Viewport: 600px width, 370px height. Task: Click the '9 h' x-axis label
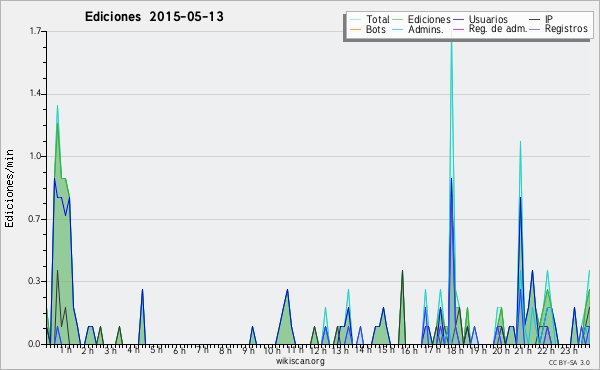[x=248, y=350]
